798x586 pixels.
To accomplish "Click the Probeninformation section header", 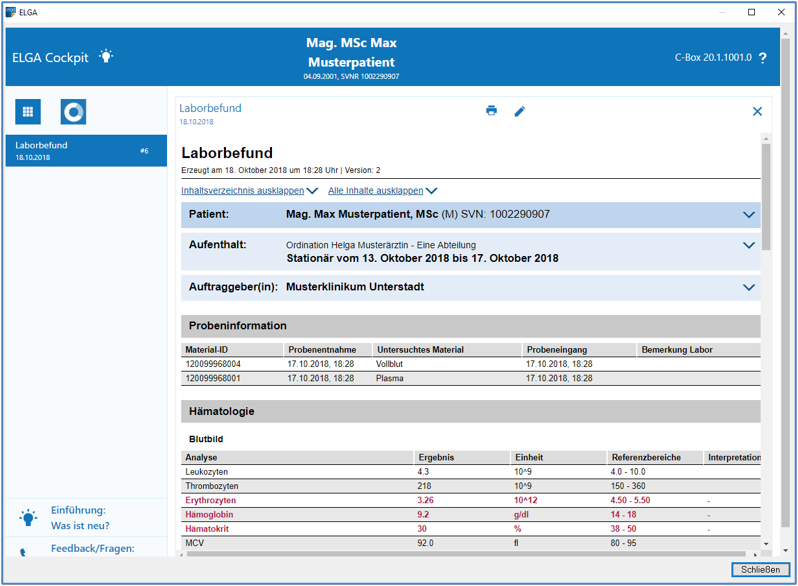I will (471, 326).
